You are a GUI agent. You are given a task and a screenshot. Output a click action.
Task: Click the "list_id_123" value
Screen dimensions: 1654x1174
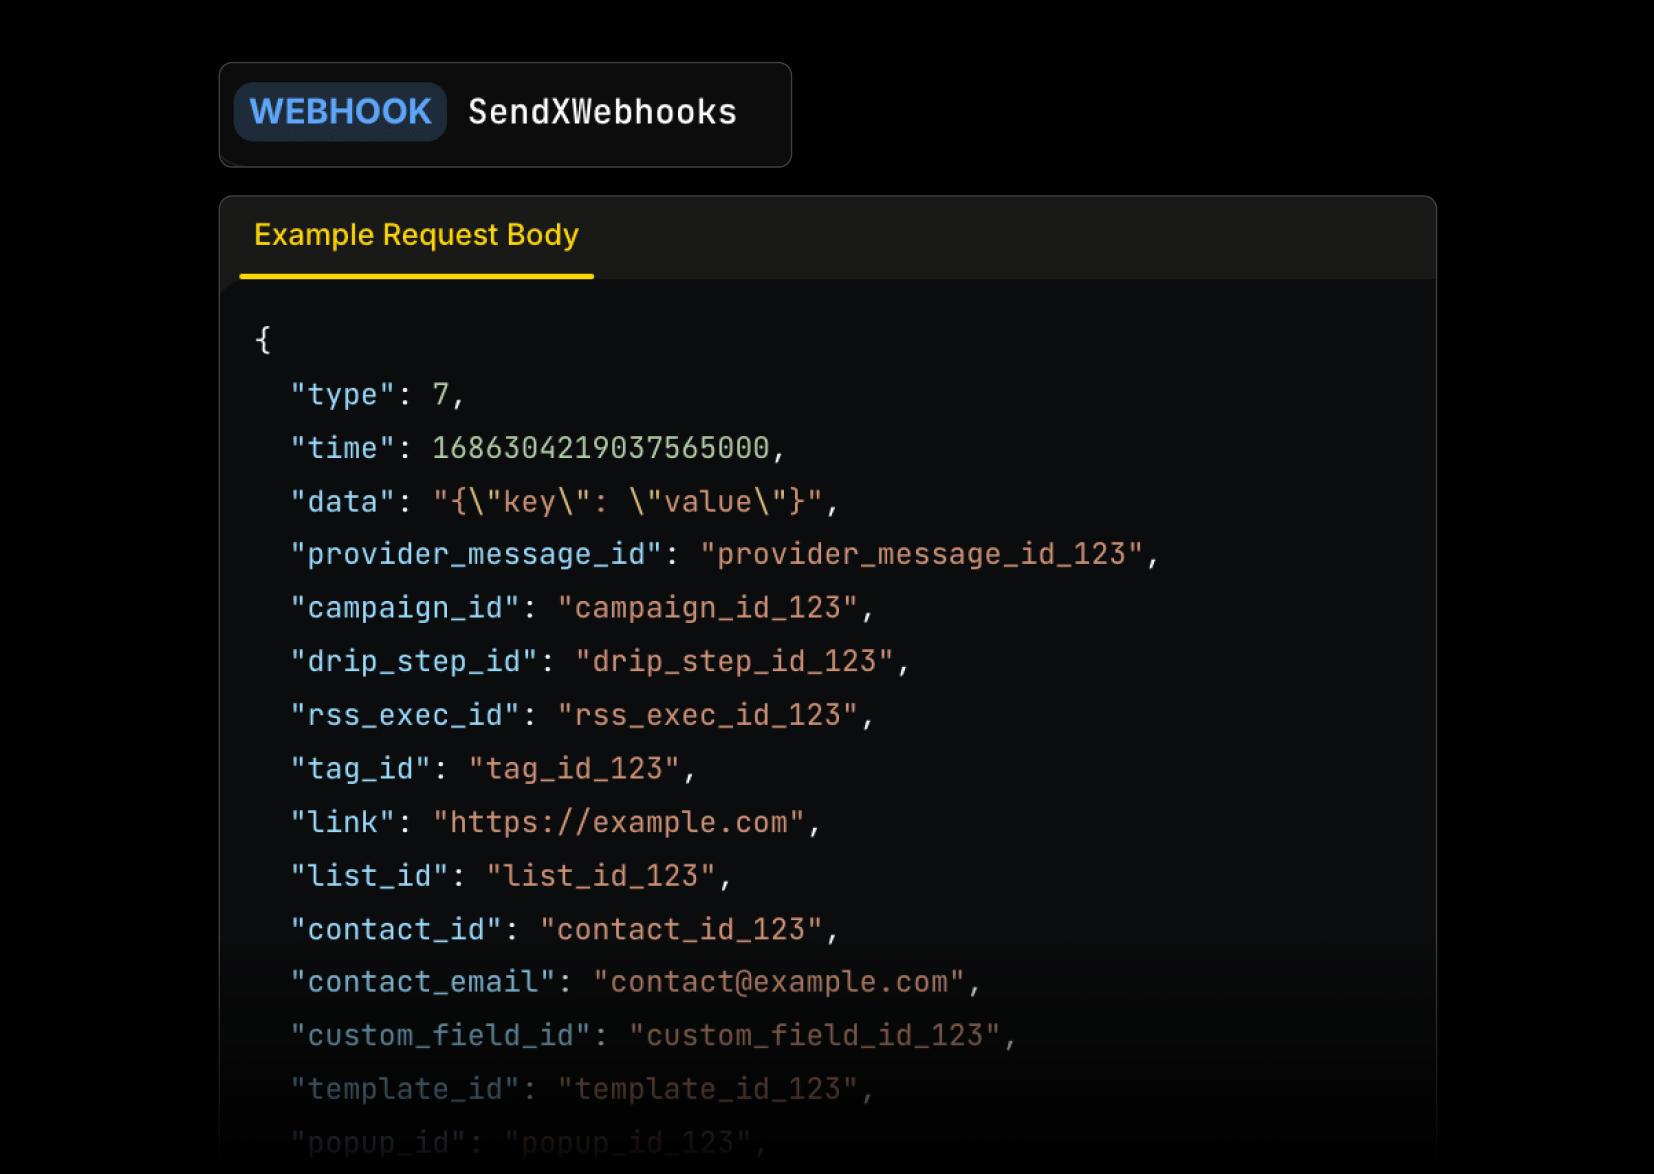601,876
